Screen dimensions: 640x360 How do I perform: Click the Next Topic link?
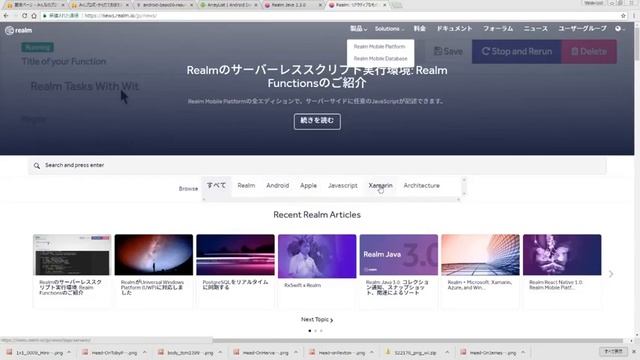pyautogui.click(x=317, y=320)
